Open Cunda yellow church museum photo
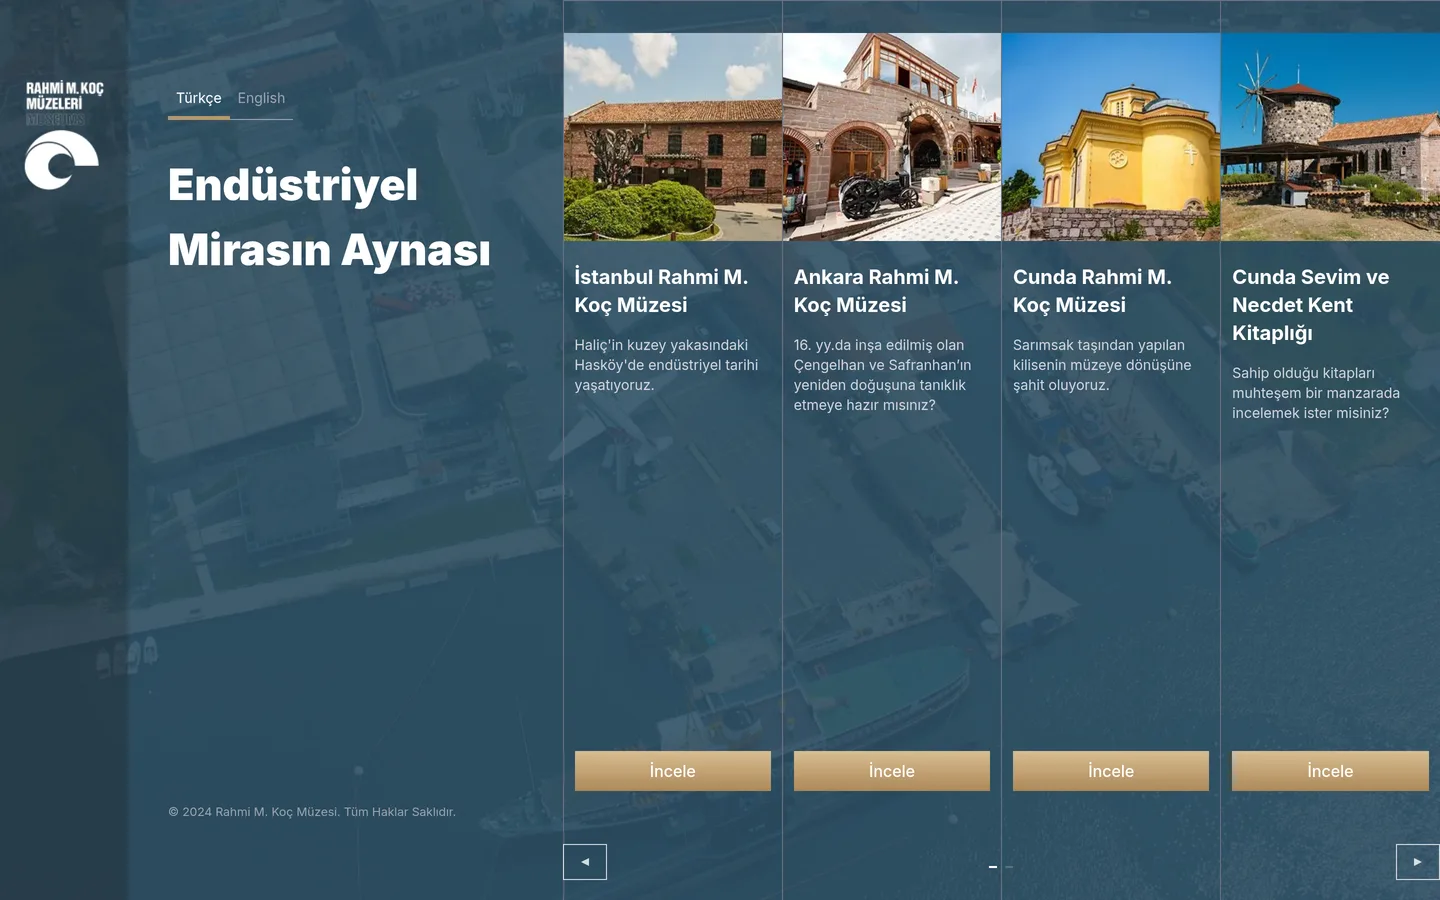This screenshot has width=1440, height=900. coord(1111,137)
